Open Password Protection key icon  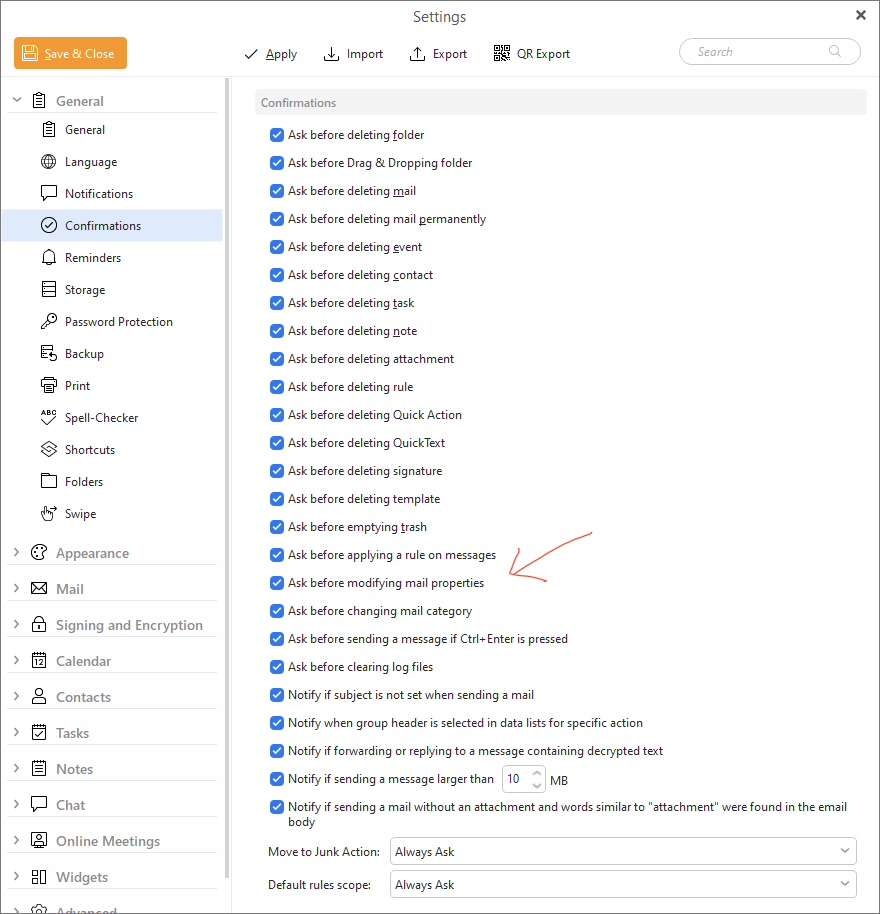coord(48,322)
